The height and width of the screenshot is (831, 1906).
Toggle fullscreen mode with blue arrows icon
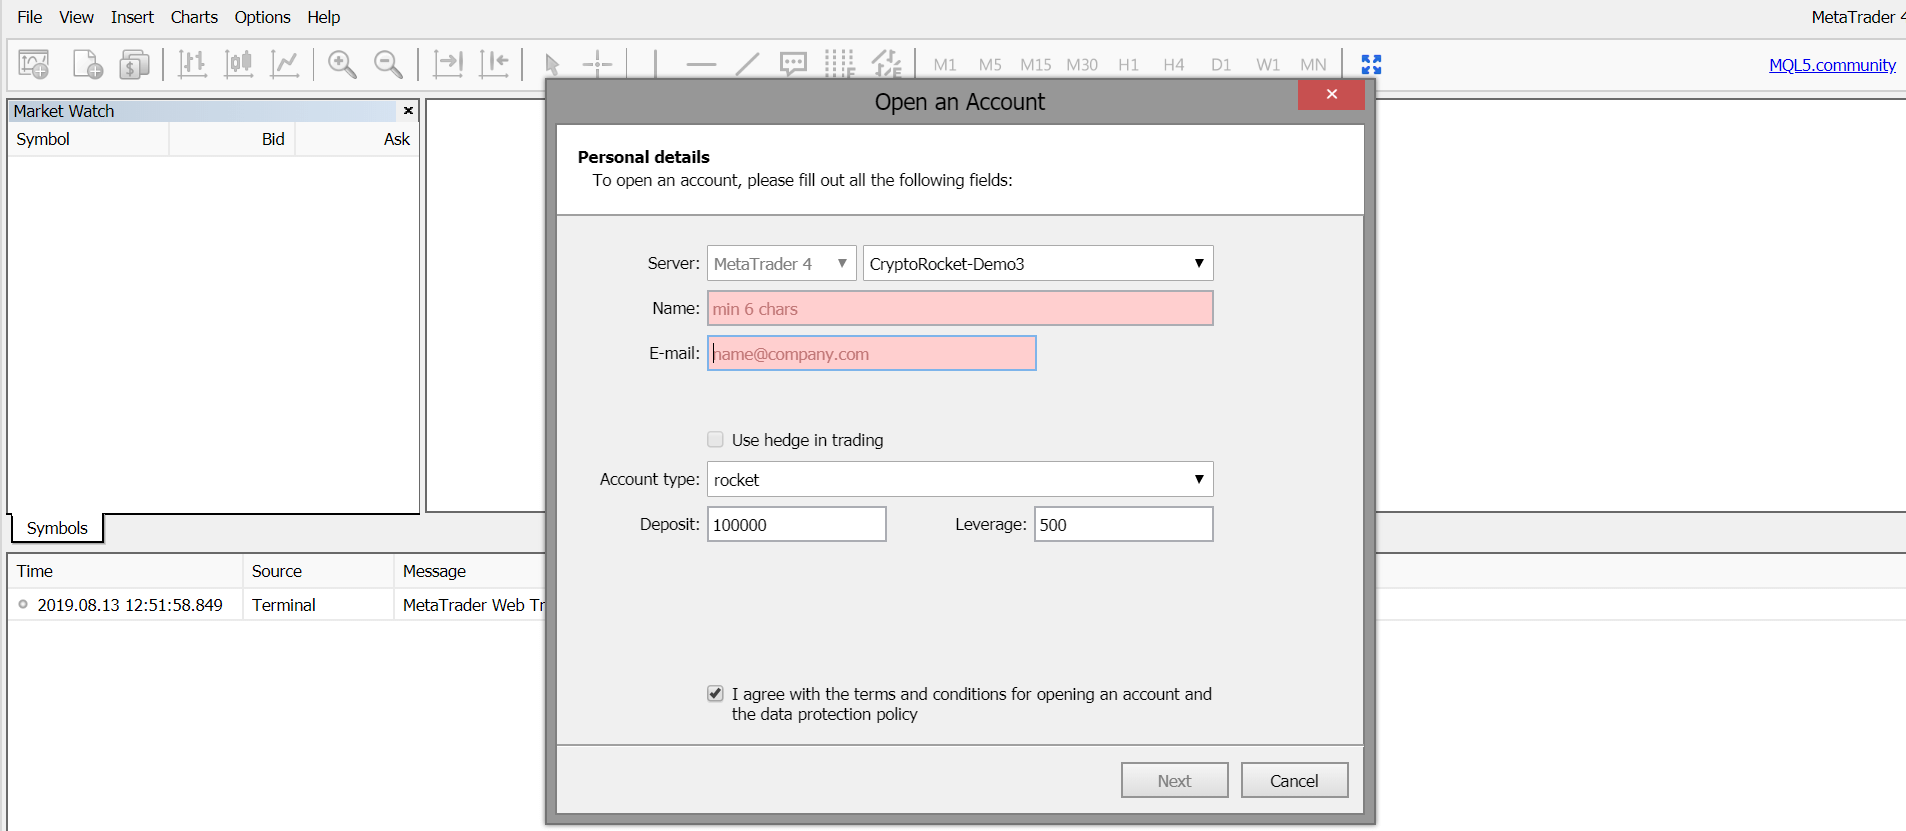tap(1371, 64)
